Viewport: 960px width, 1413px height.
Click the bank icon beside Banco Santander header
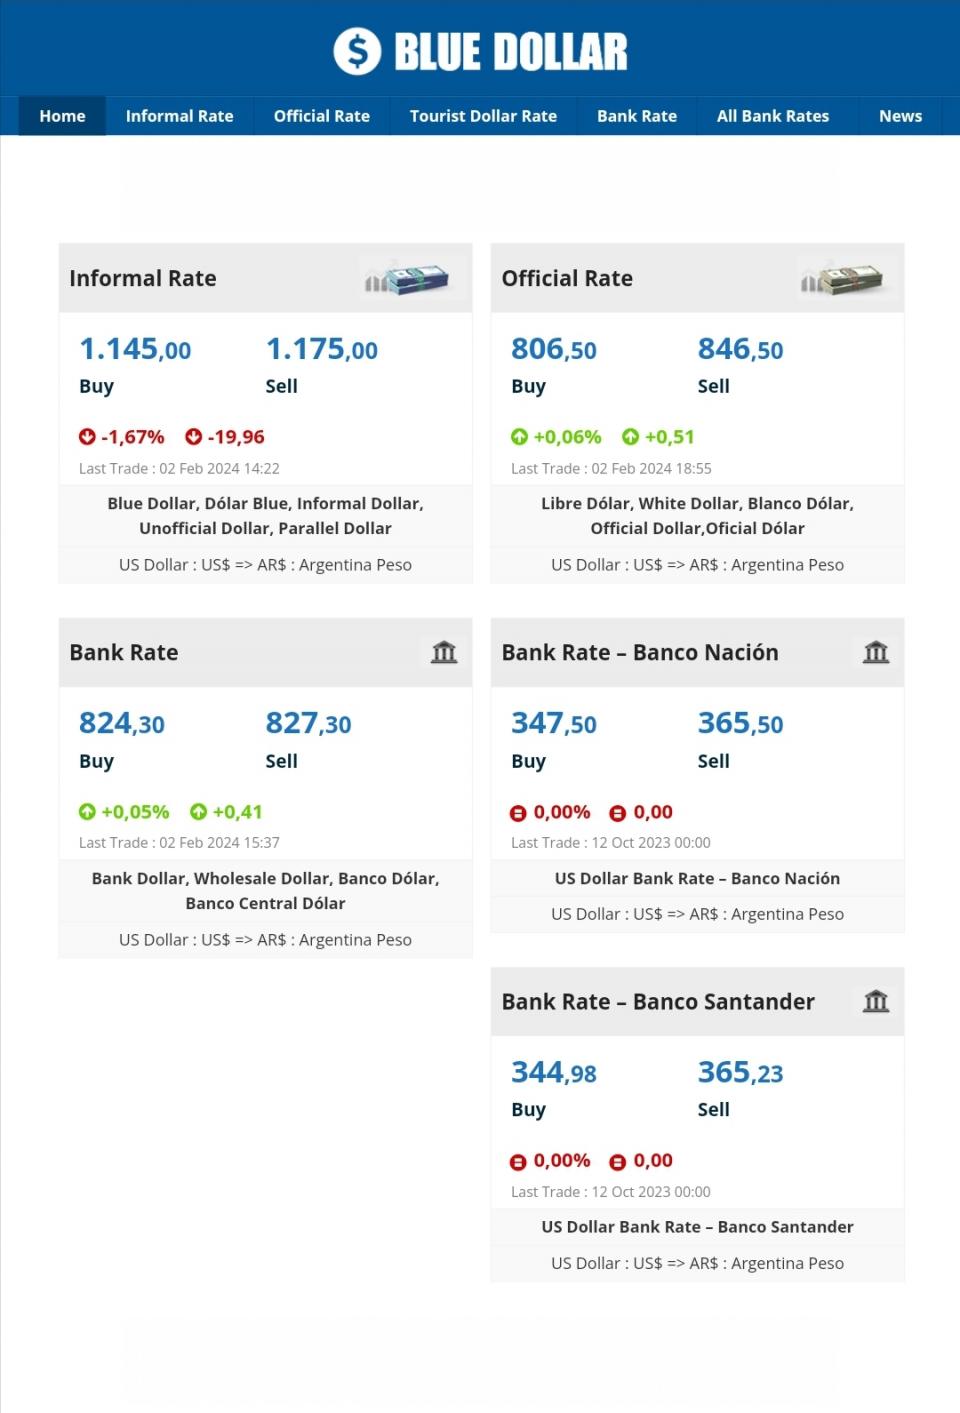tap(876, 1001)
